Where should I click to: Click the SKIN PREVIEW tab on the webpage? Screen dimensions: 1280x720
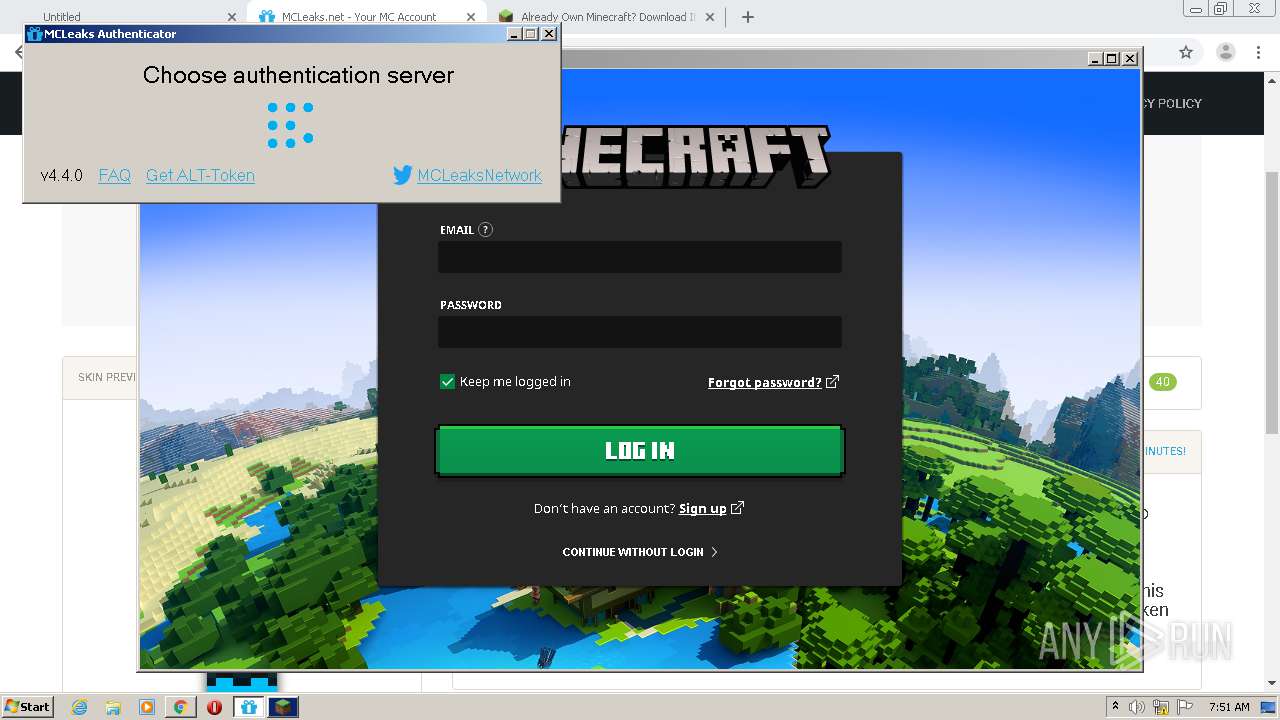(107, 377)
